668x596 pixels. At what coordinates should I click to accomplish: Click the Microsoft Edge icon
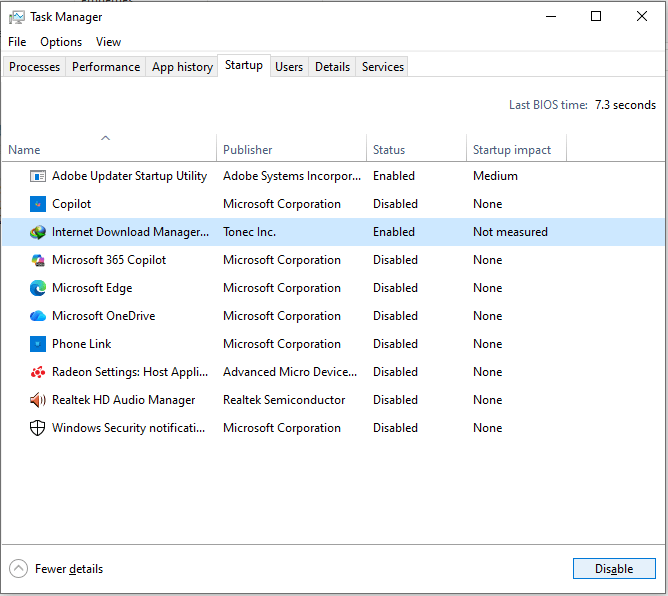pos(38,288)
